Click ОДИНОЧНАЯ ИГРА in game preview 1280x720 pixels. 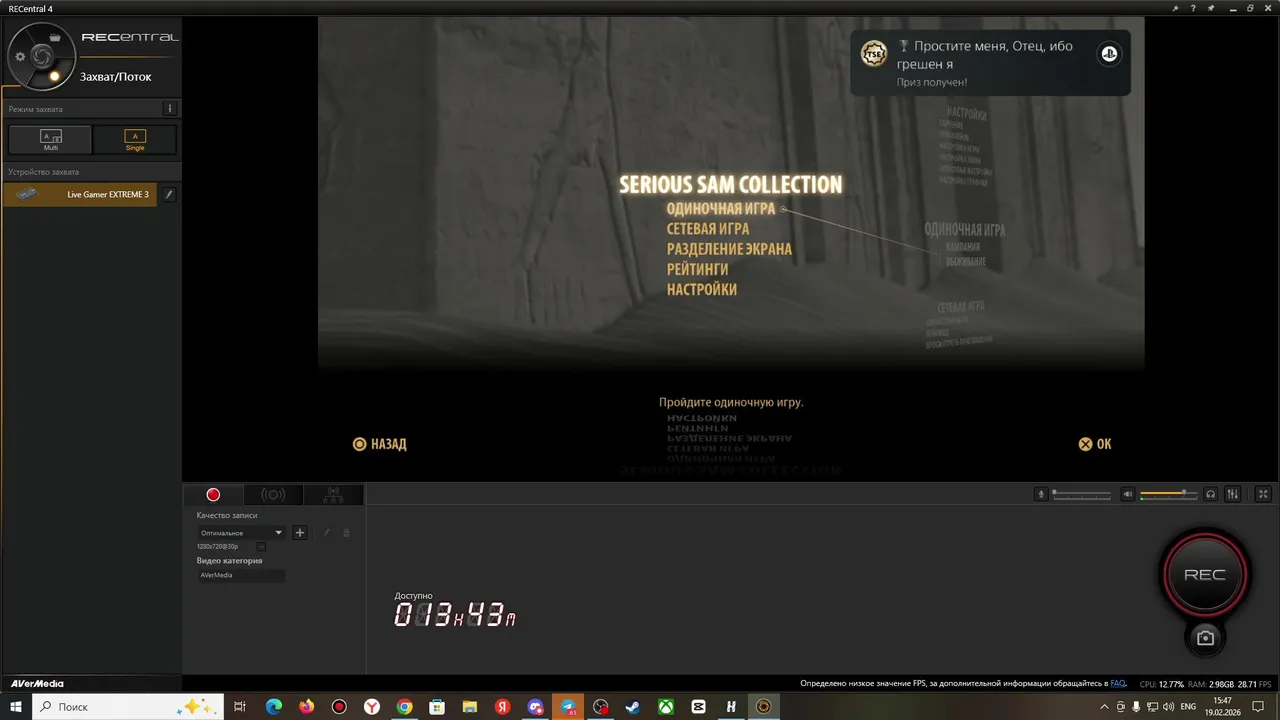click(721, 209)
